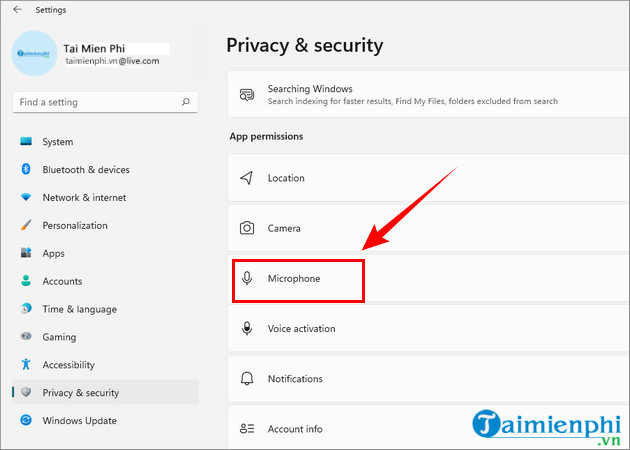Image resolution: width=630 pixels, height=450 pixels.
Task: Click the Location arrow icon
Action: (246, 178)
